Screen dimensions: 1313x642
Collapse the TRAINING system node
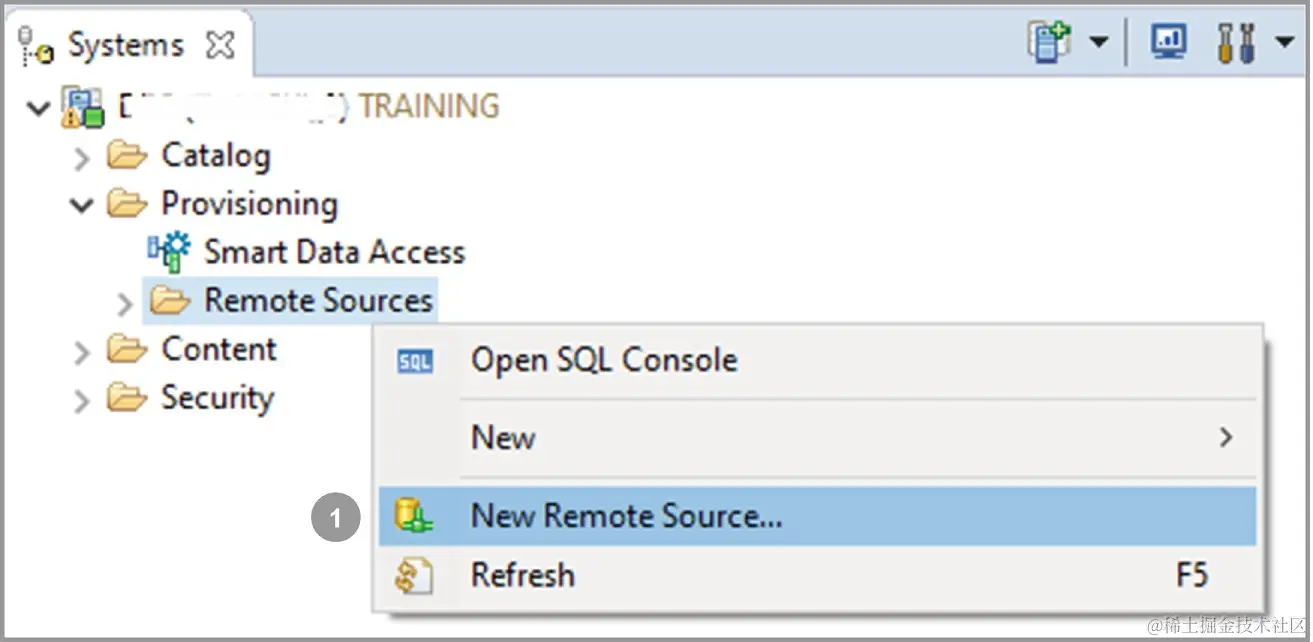(x=39, y=107)
